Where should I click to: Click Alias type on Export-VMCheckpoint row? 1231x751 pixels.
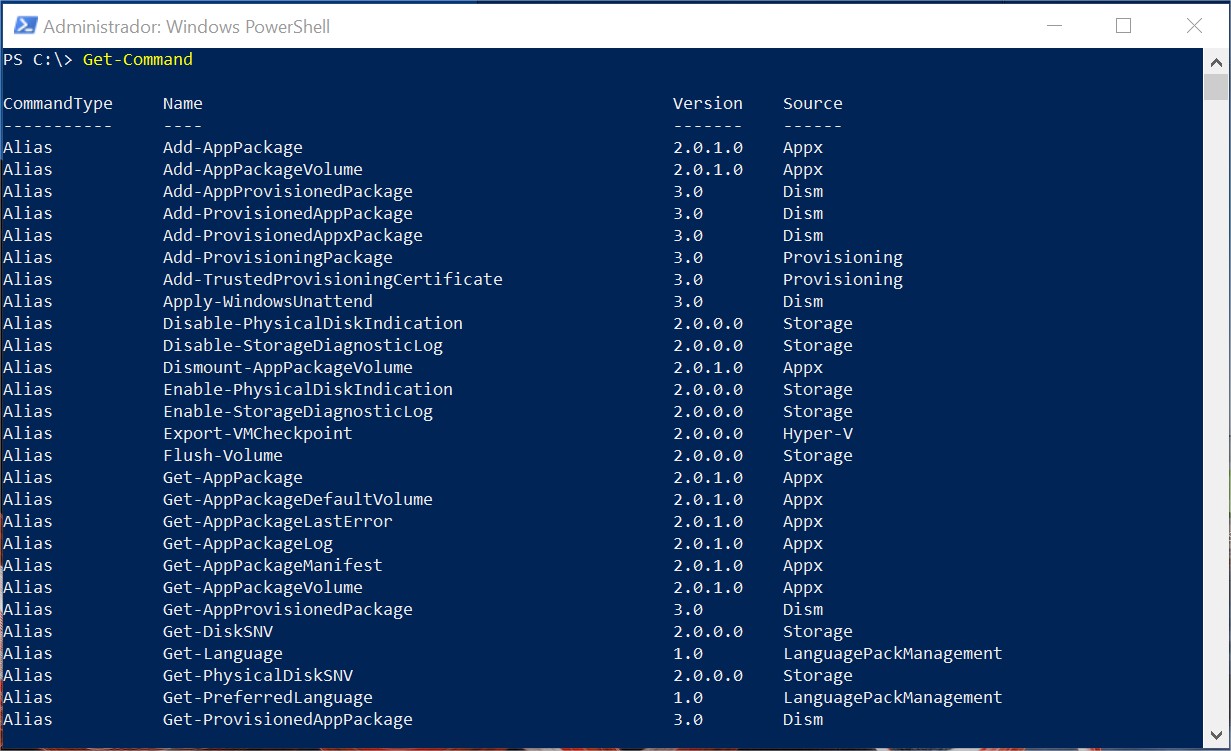coord(28,434)
